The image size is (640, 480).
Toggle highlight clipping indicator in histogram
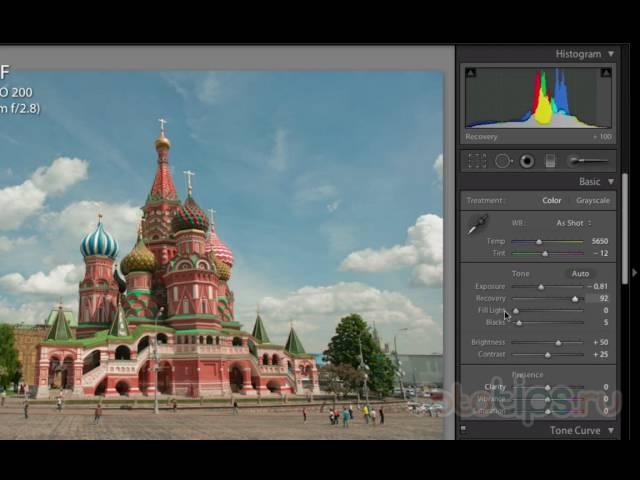(606, 73)
